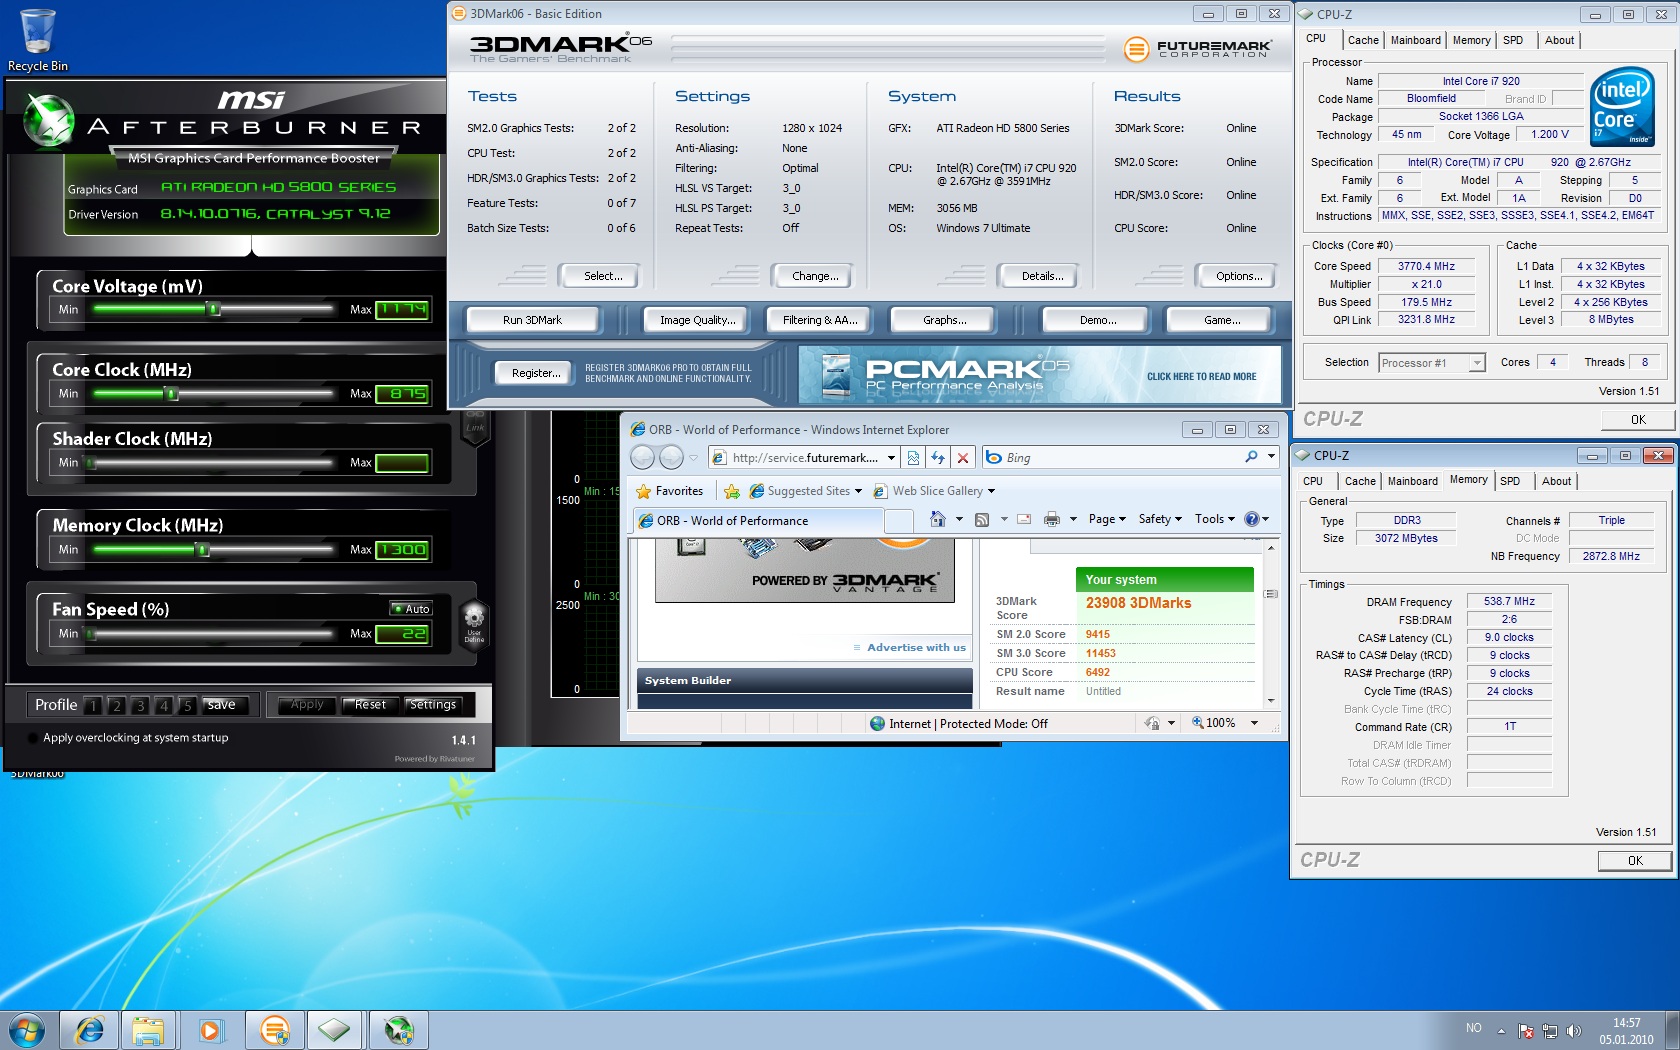Click the Intel Core i7 logo in CPU-Z

pos(1621,106)
